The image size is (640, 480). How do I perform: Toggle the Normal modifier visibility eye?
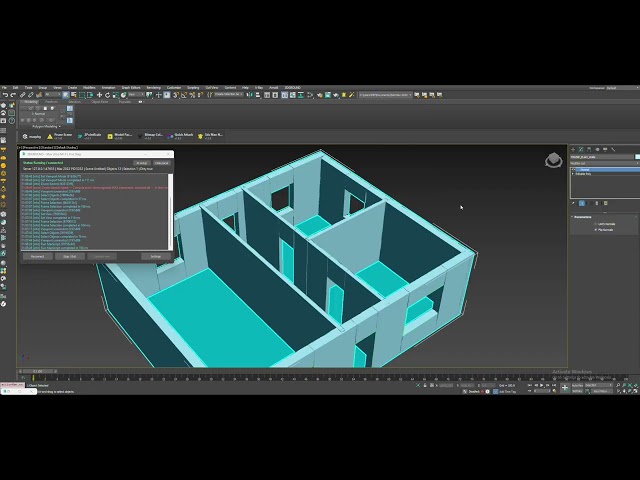coord(573,170)
